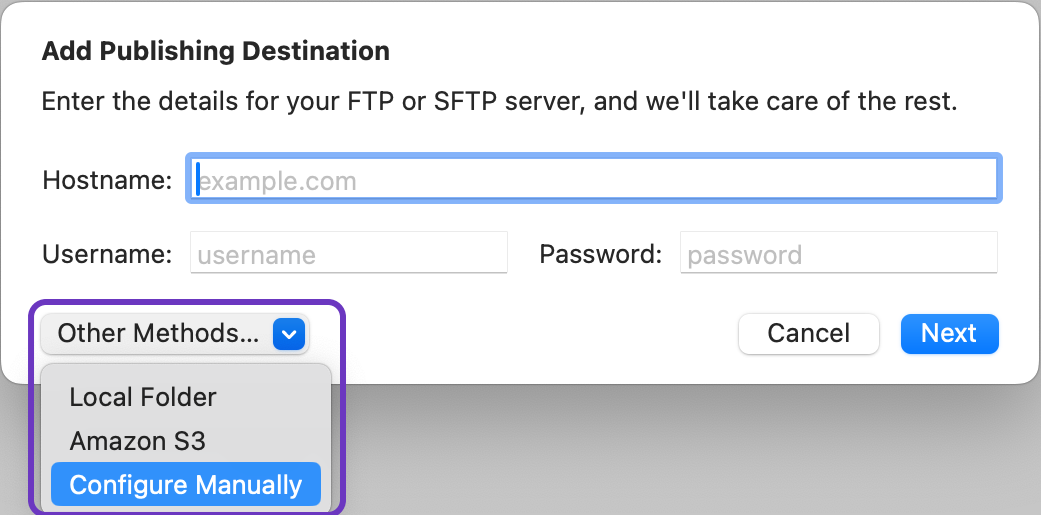Click the gray password placeholder text
The image size is (1041, 515).
[745, 255]
